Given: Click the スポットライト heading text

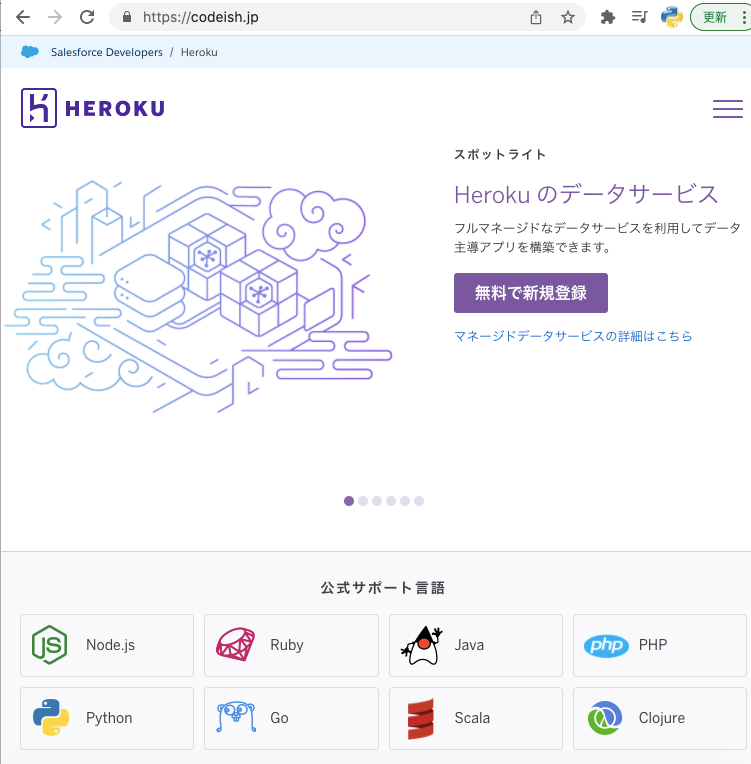Looking at the screenshot, I should 500,154.
